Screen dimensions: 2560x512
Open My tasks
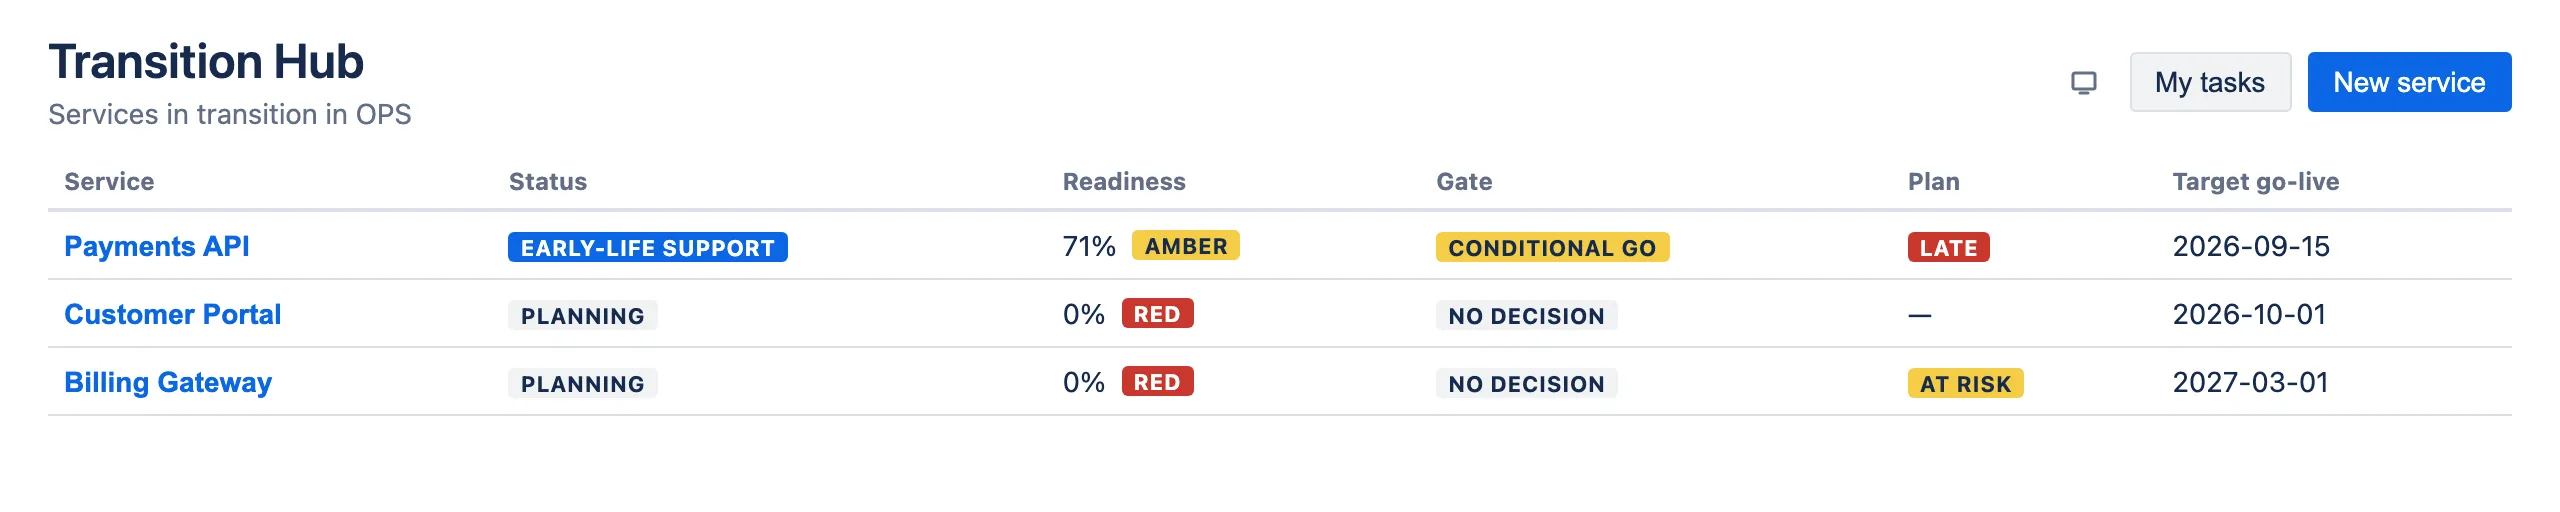coord(2210,82)
